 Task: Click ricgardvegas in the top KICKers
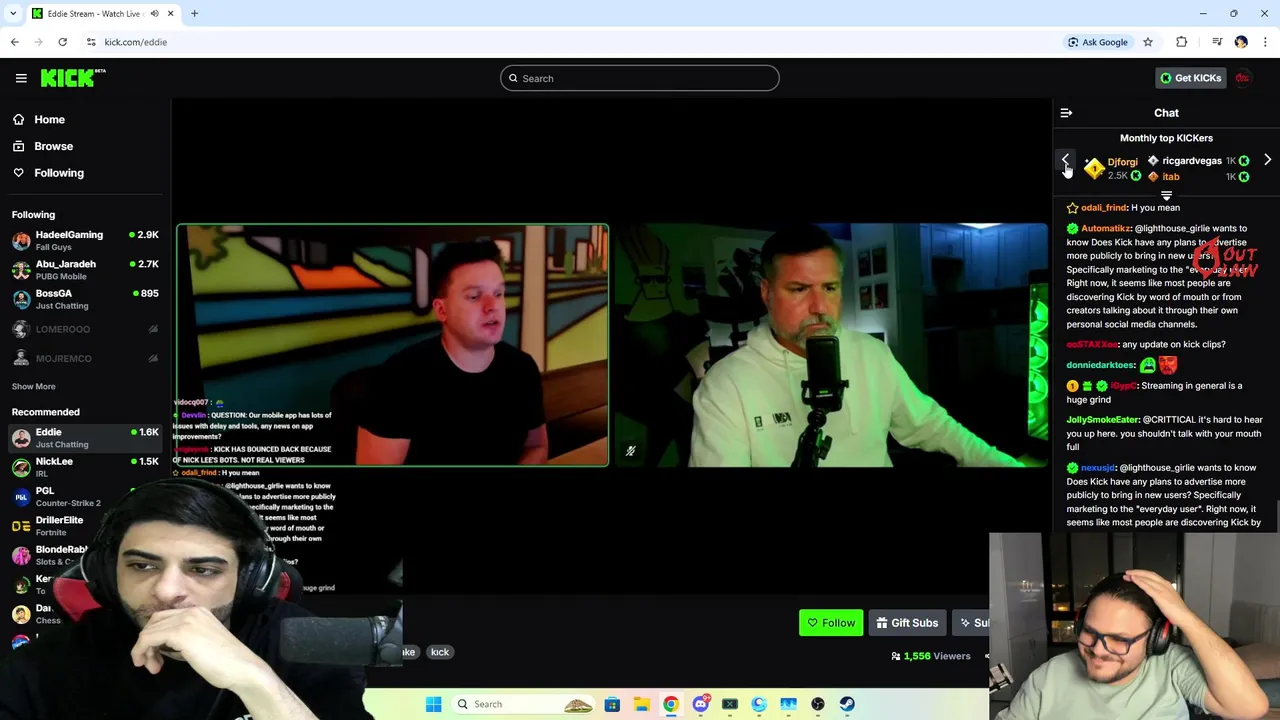tap(1192, 160)
